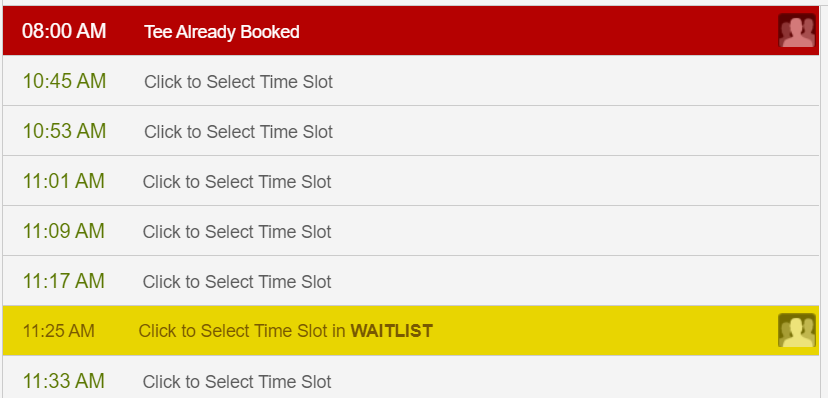Pick the 11:09 AM time slot
The height and width of the screenshot is (398, 828).
(x=411, y=231)
